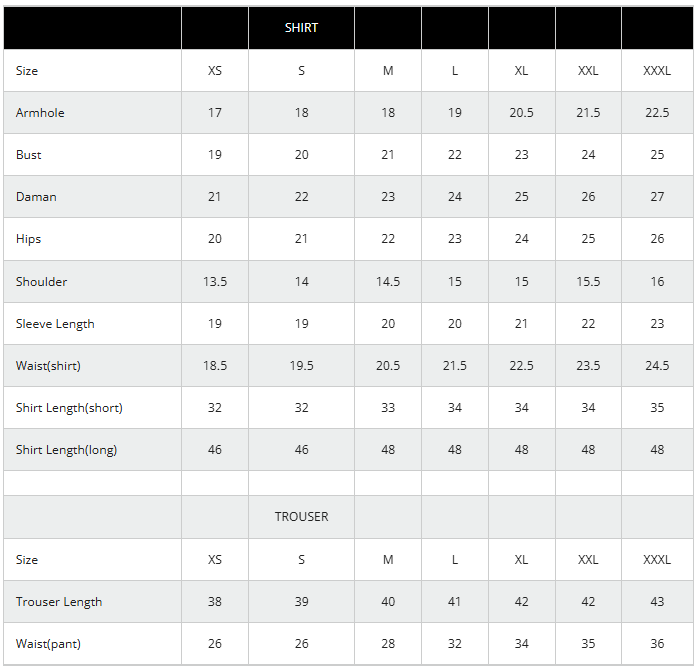The height and width of the screenshot is (671, 699).
Task: Click the Shirt Length(long) label
Action: [x=66, y=450]
